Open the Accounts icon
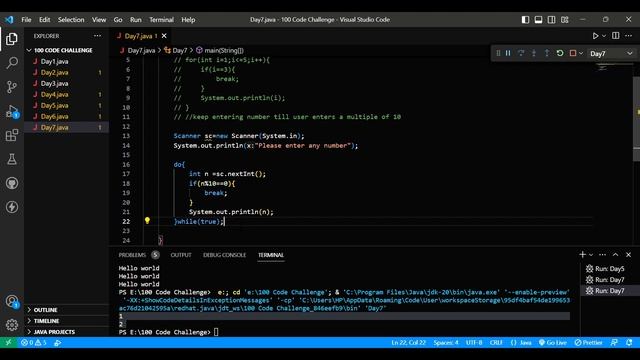The width and height of the screenshot is (640, 360). tap(12, 302)
